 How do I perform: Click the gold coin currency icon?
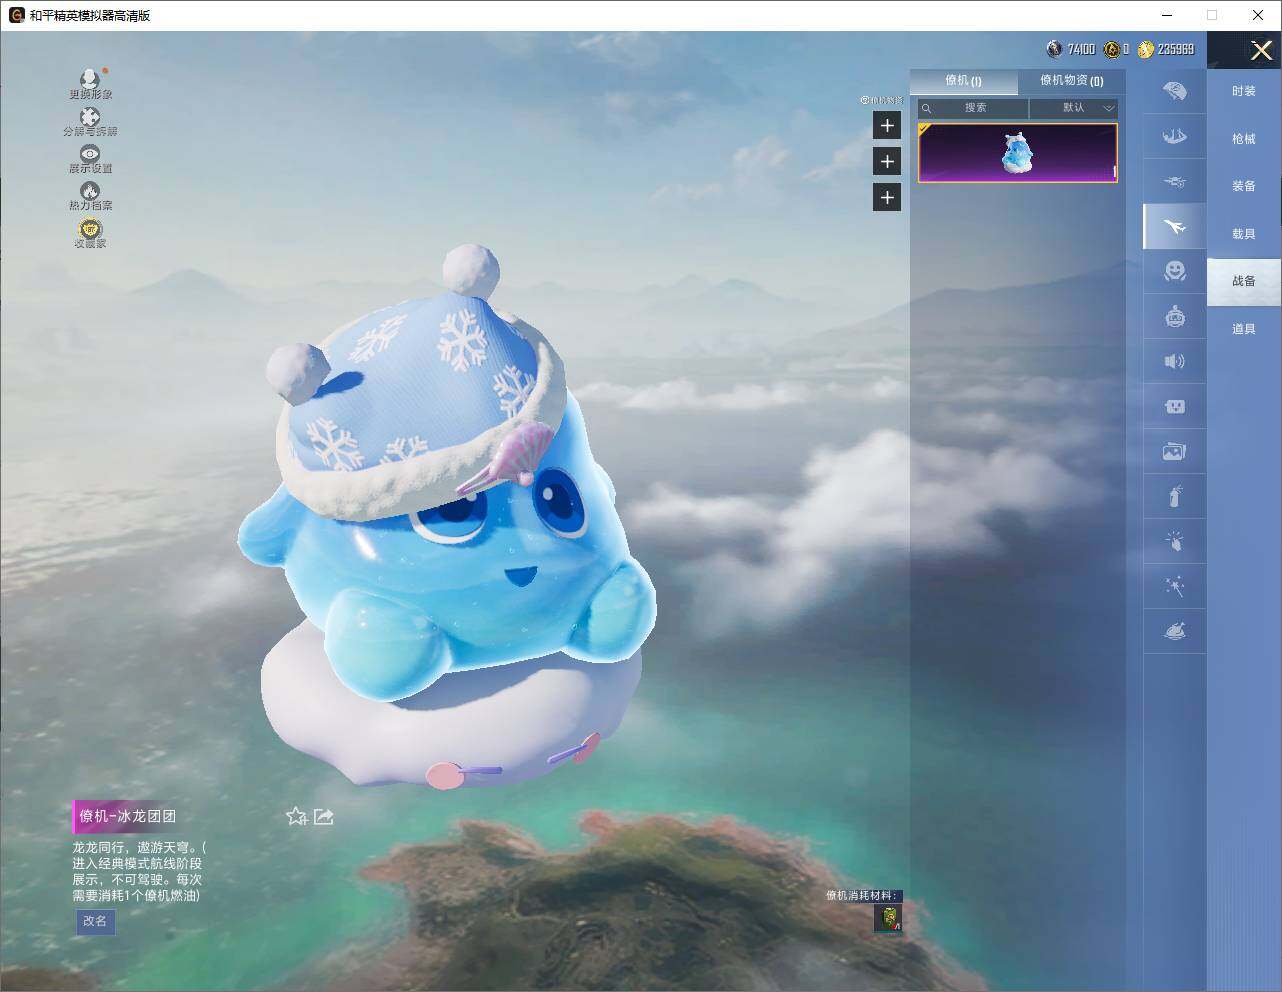pyautogui.click(x=1146, y=49)
